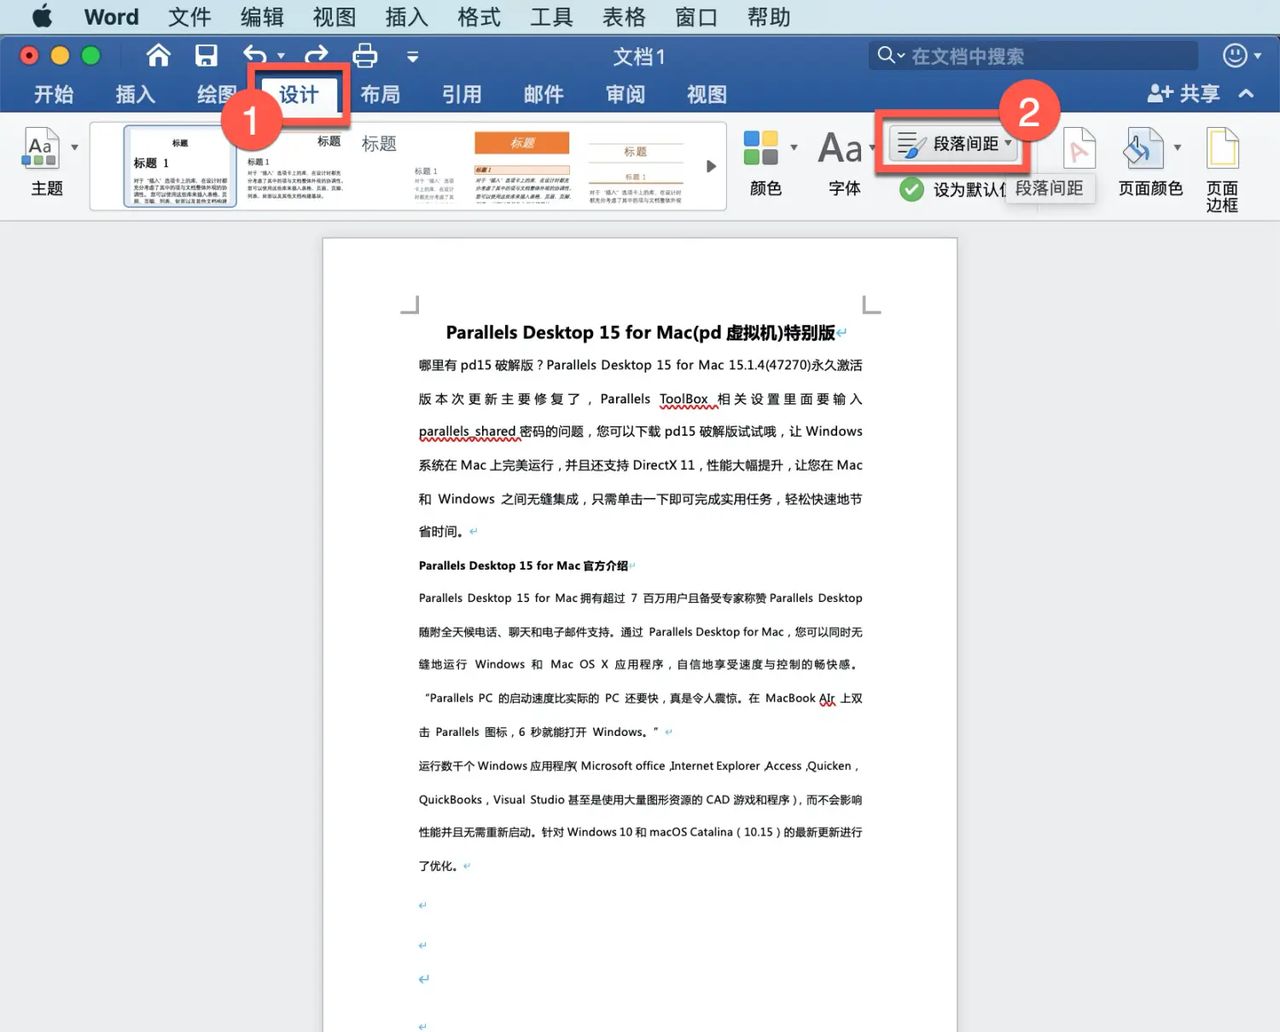The image size is (1280, 1032).
Task: Open the 文件 menu
Action: tap(189, 17)
